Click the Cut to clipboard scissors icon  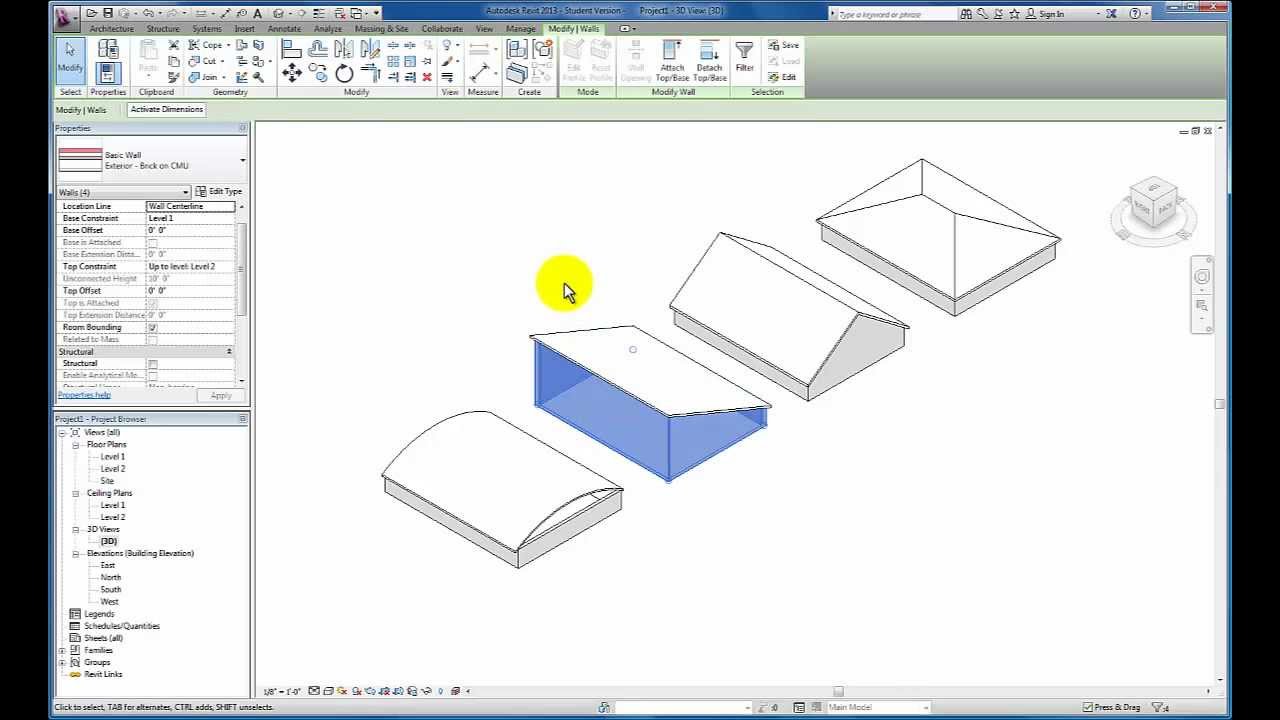point(174,46)
